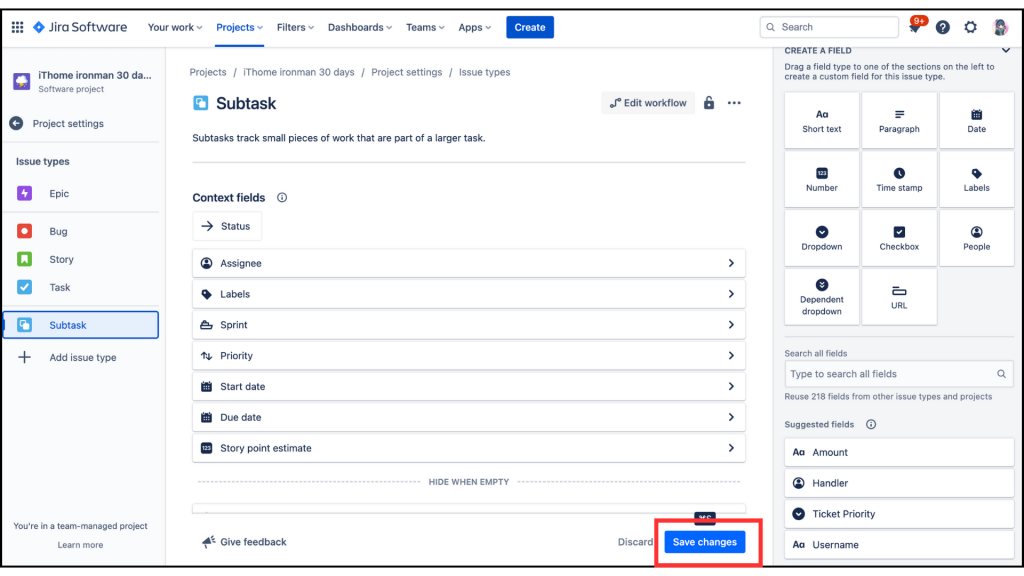Expand the Due date field row
The width and height of the screenshot is (1024, 576).
click(468, 417)
